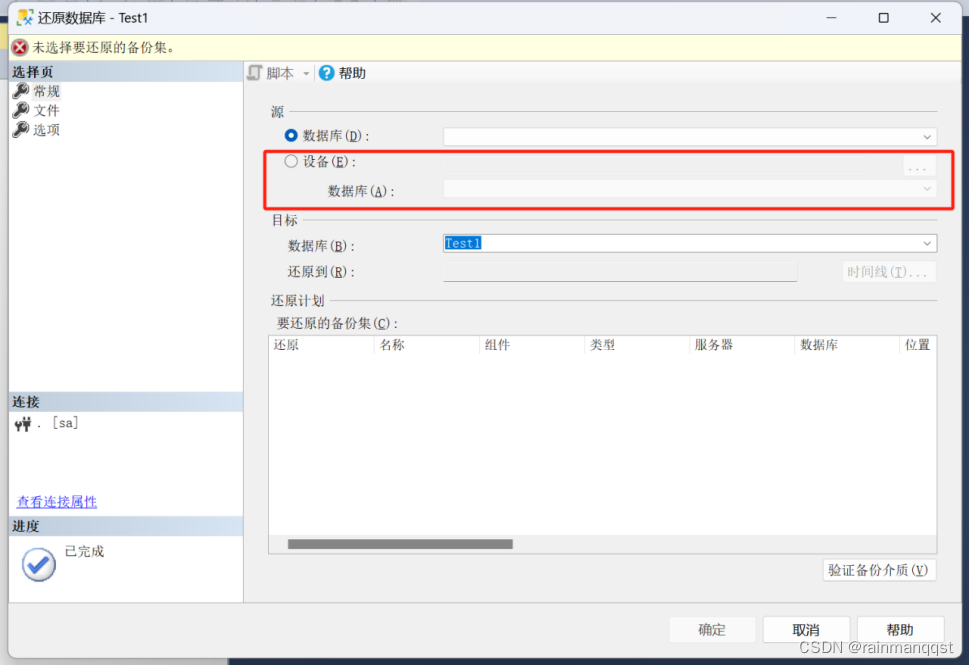Click the blue Help question mark icon

pyautogui.click(x=326, y=73)
